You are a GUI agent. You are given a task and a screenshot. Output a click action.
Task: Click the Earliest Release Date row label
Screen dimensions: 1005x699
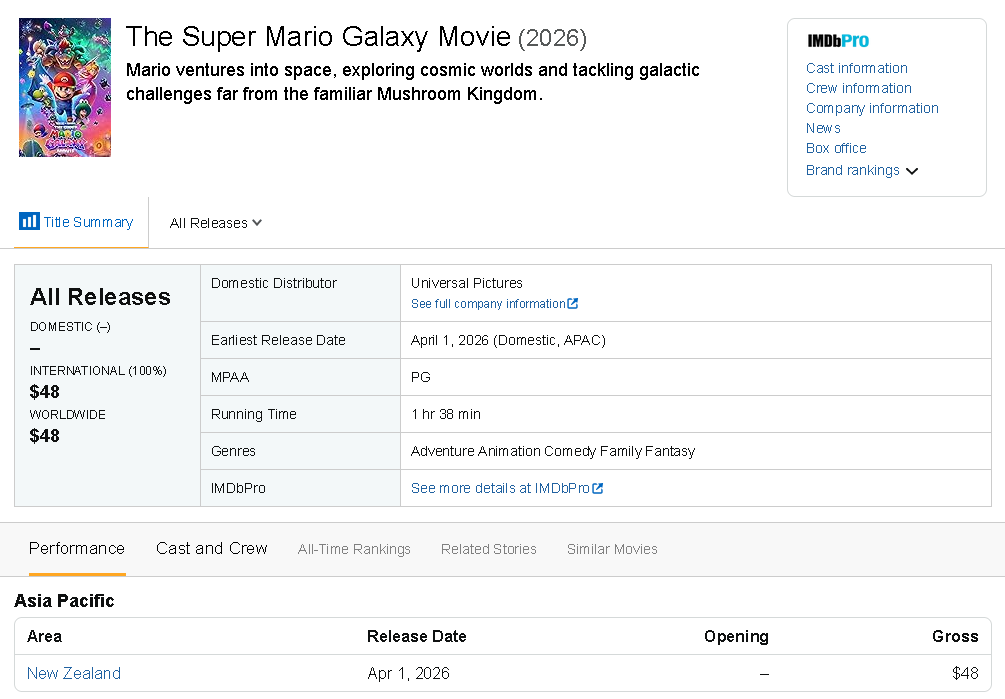pyautogui.click(x=278, y=340)
